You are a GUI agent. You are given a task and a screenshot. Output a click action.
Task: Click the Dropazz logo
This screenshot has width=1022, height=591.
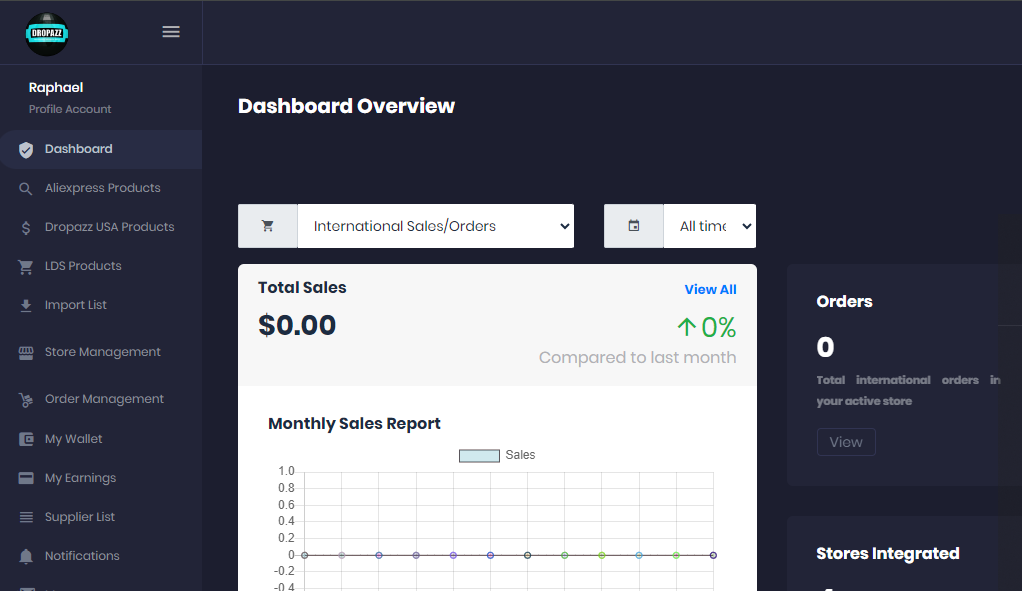tap(47, 33)
